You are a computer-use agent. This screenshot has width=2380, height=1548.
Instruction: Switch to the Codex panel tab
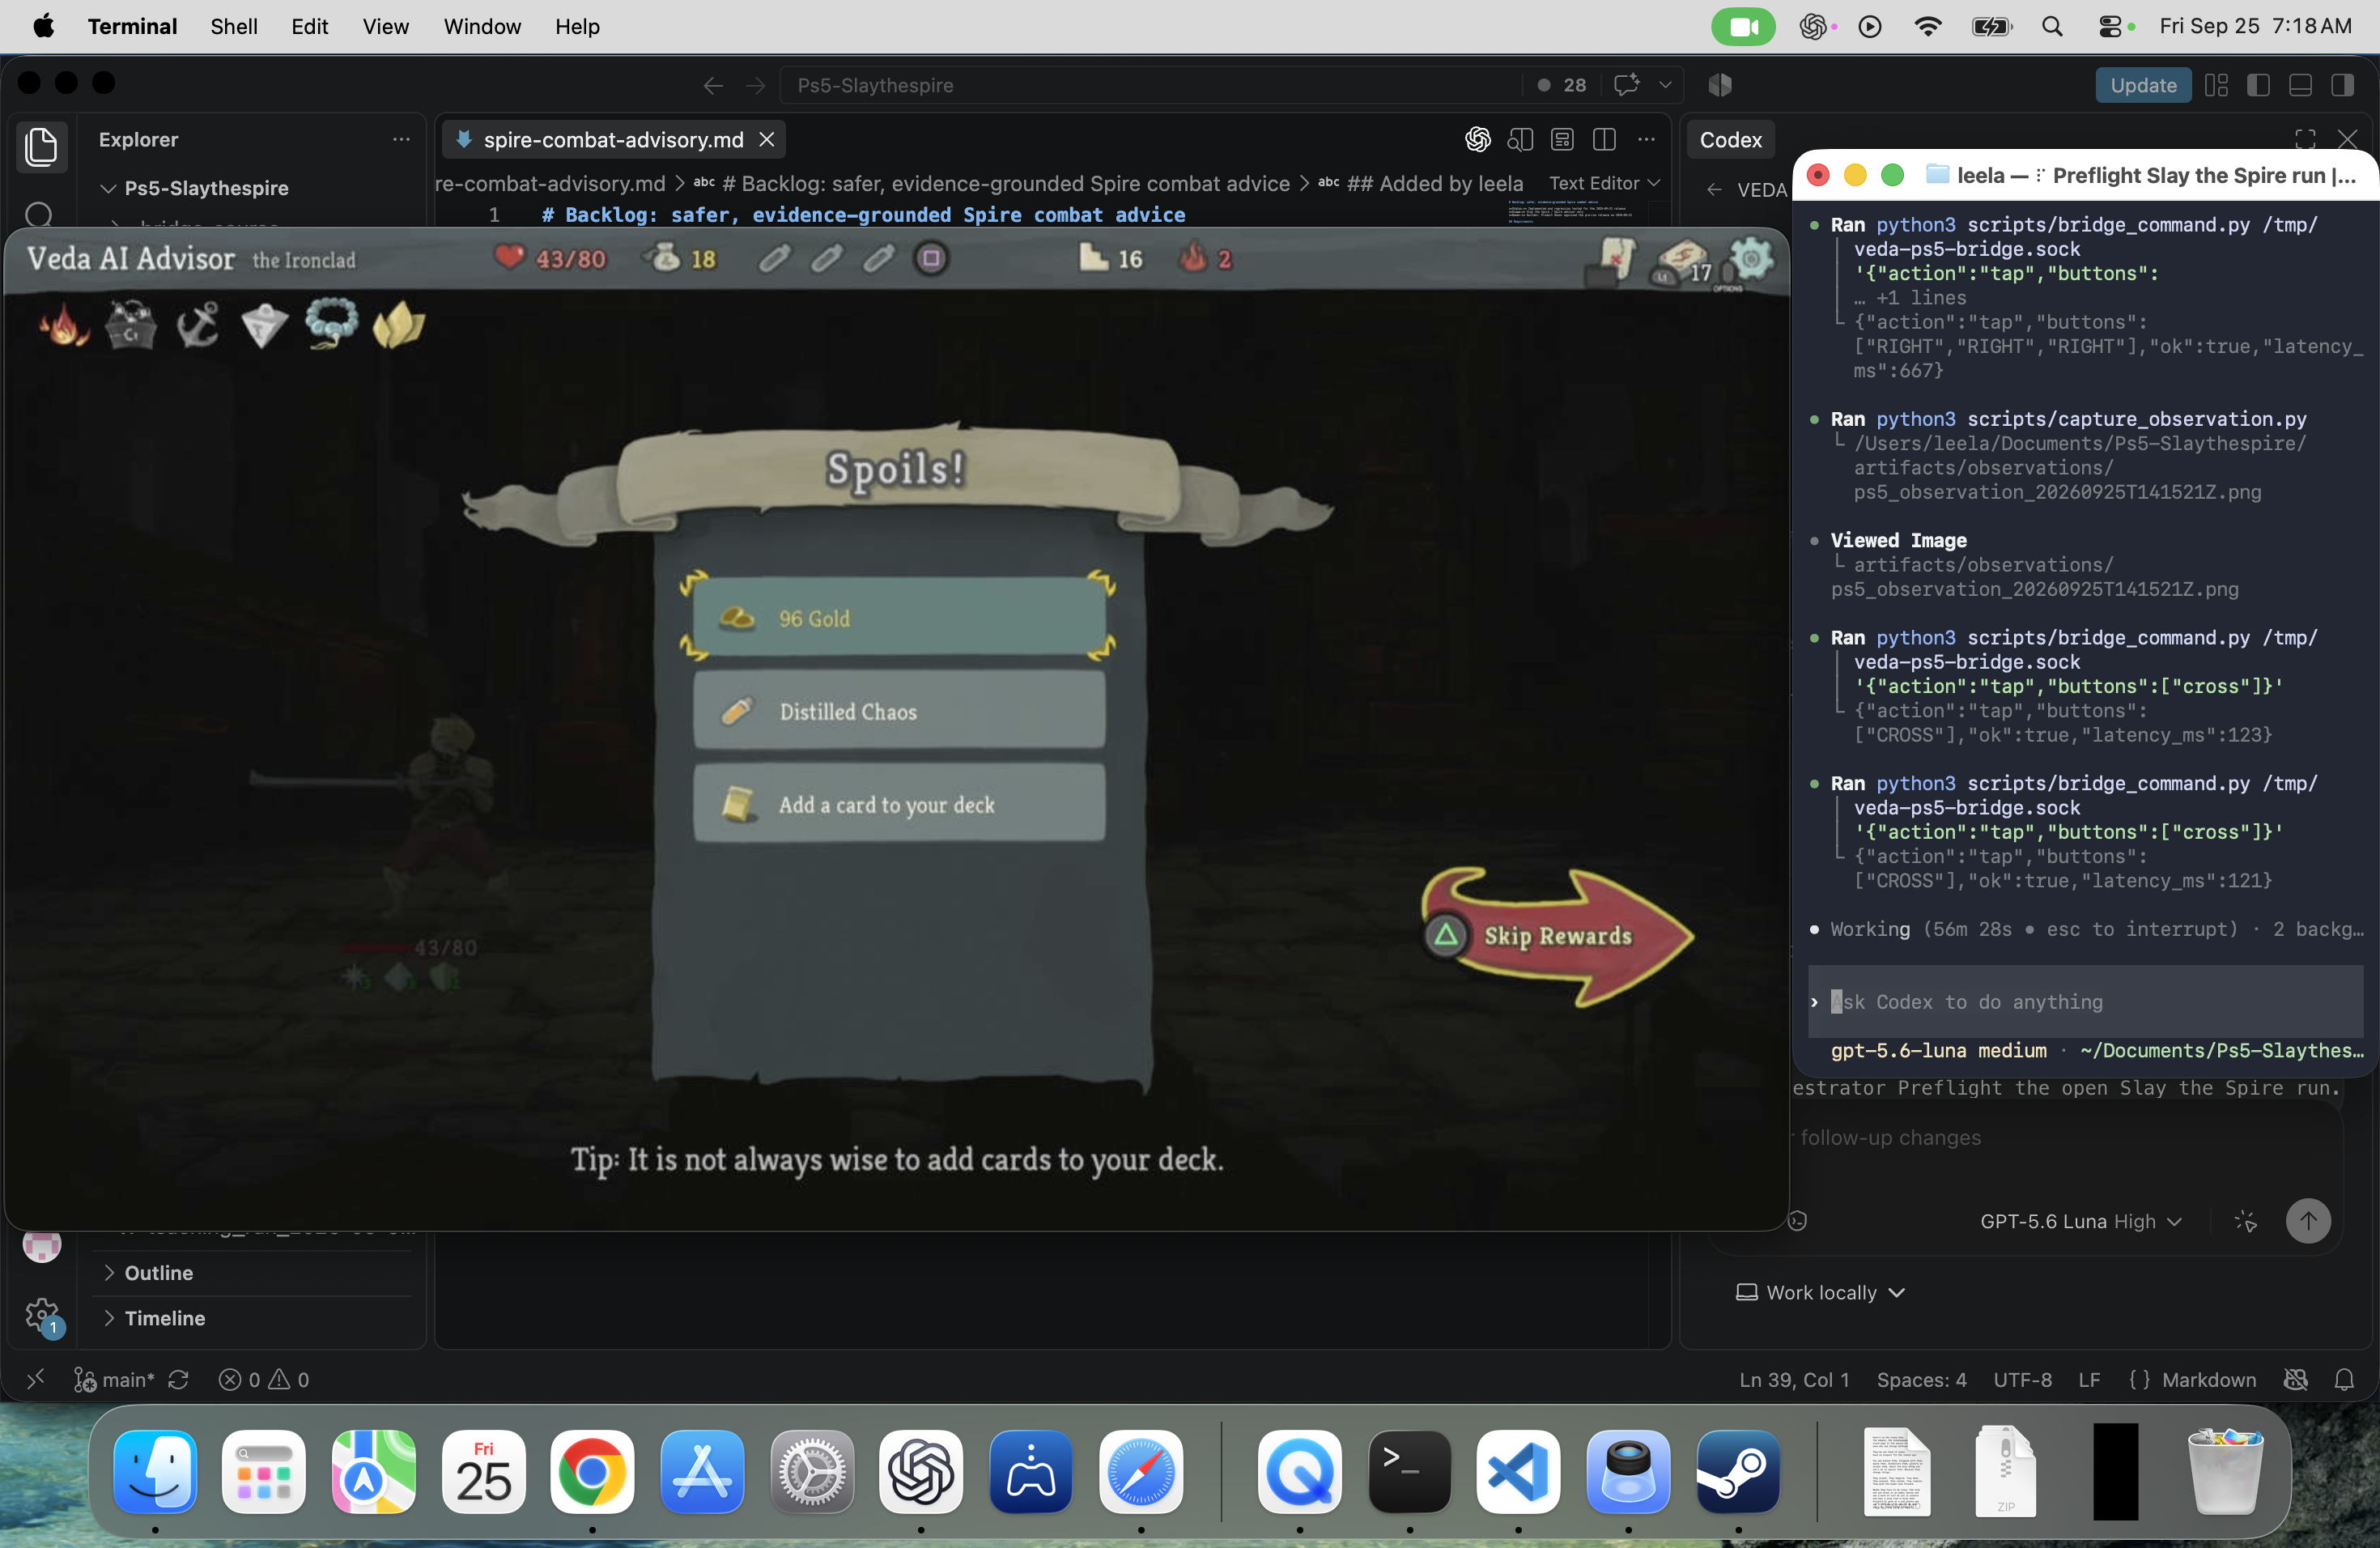1730,140
